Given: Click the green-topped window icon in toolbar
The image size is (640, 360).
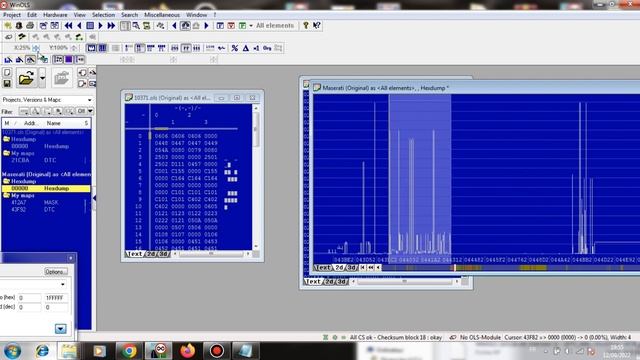Looking at the screenshot, I should click(242, 25).
